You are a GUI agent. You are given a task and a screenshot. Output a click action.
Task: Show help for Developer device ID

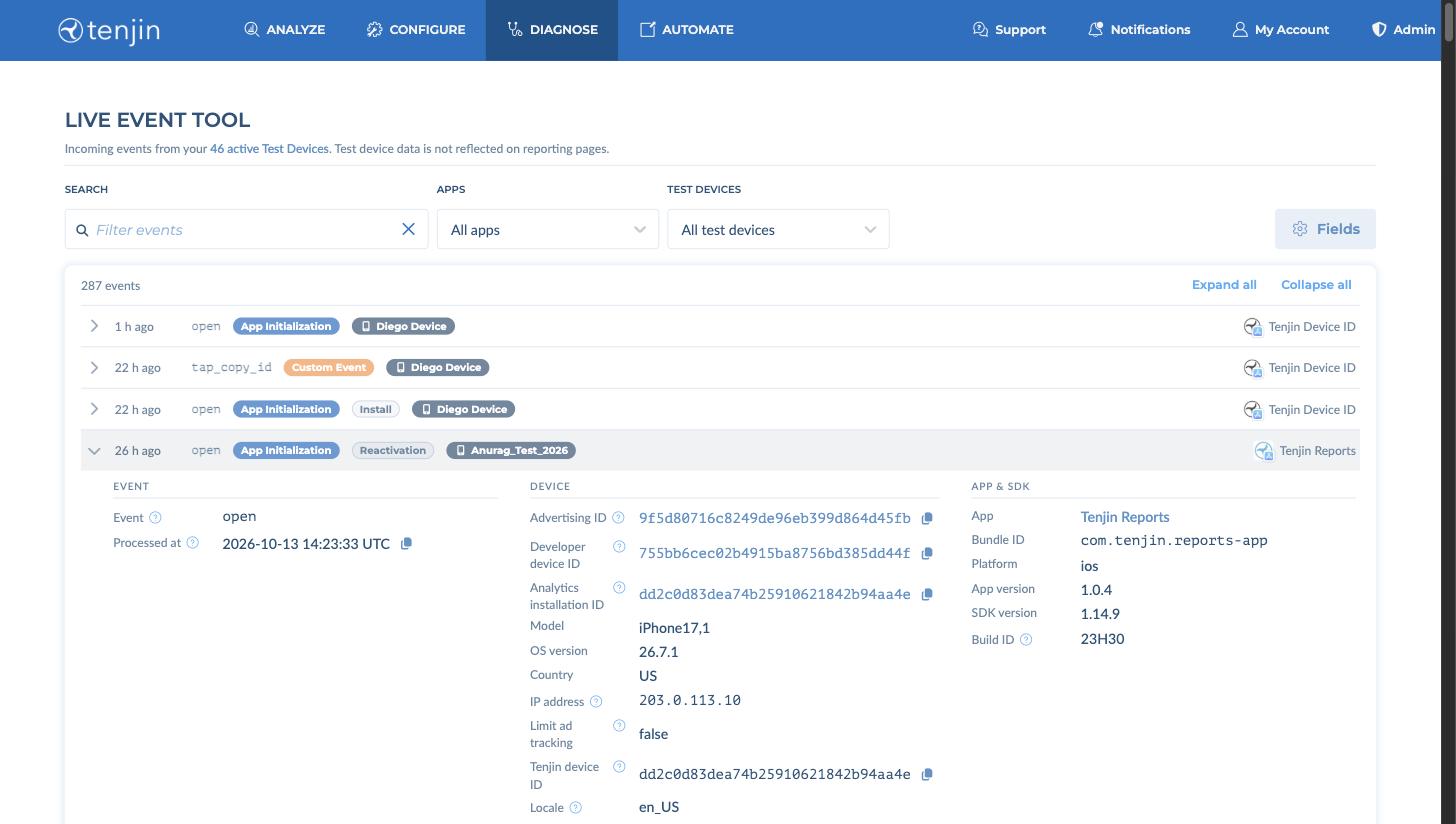click(619, 547)
